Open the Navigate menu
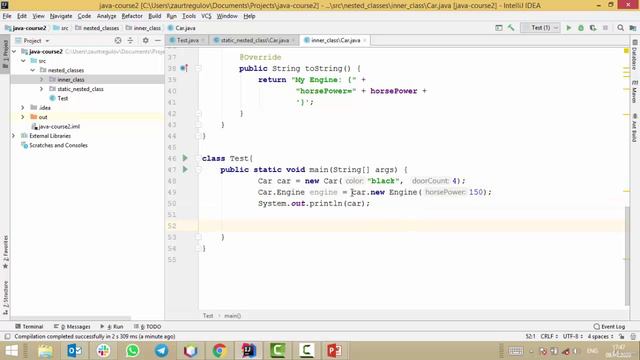Image resolution: width=640 pixels, height=360 pixels. pos(61,16)
